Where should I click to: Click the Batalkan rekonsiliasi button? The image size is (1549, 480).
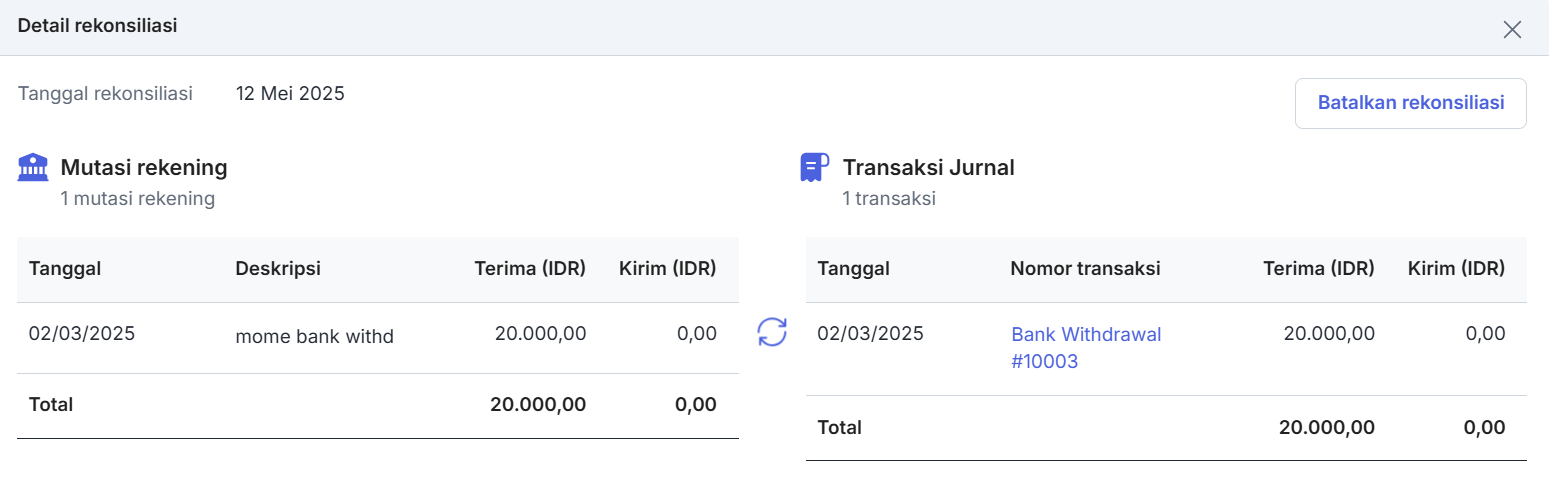pyautogui.click(x=1410, y=103)
